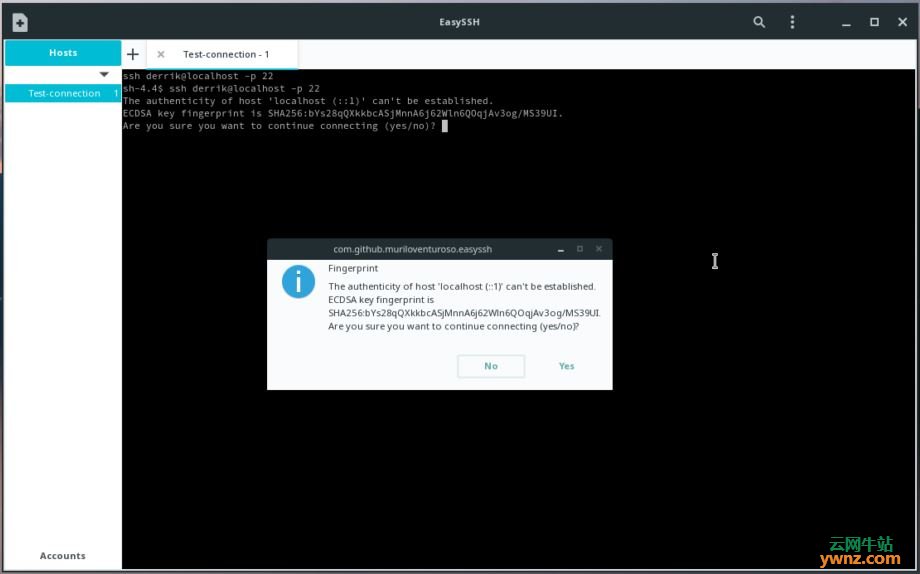Open the three-dot menu in header

pyautogui.click(x=792, y=22)
